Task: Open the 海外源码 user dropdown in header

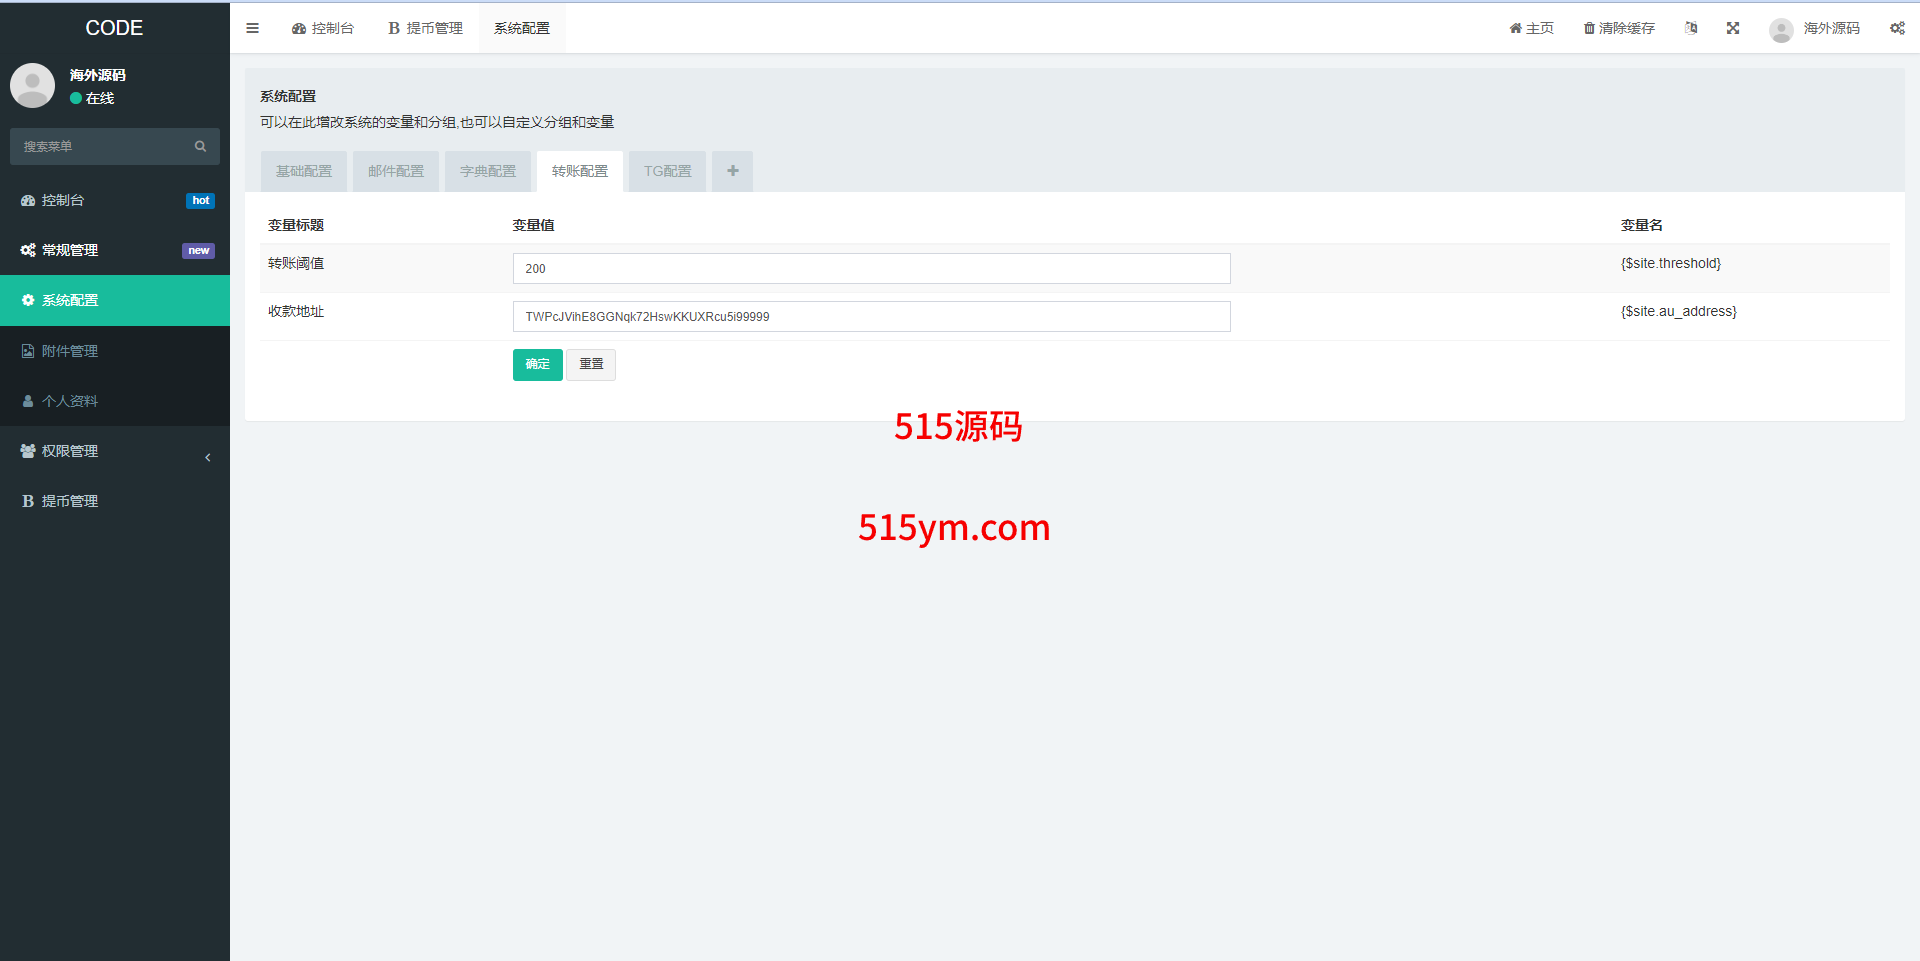Action: coord(1815,28)
